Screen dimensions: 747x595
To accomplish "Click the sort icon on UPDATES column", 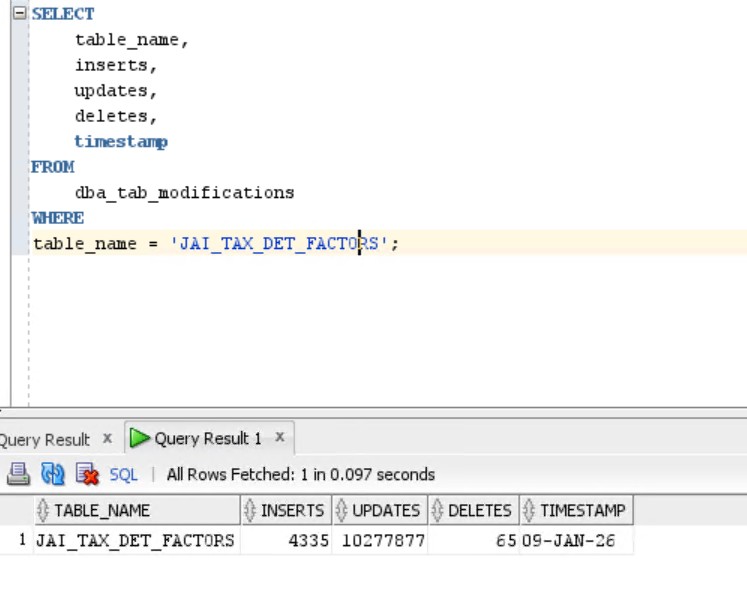I will coord(341,511).
